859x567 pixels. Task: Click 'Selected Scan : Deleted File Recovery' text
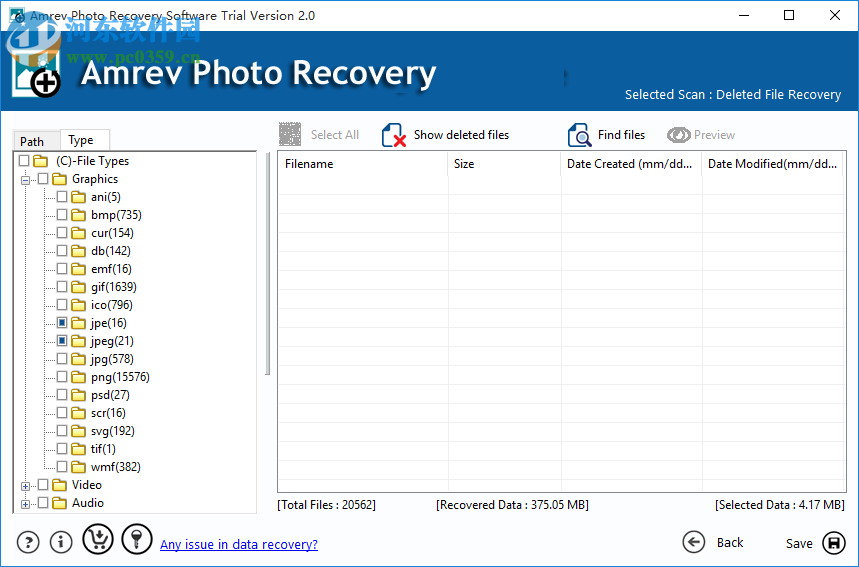click(733, 94)
